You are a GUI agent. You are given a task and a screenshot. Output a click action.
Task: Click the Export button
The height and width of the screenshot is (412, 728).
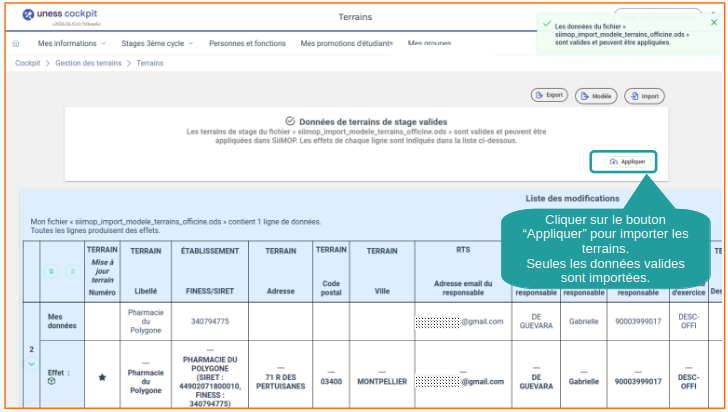pos(549,95)
